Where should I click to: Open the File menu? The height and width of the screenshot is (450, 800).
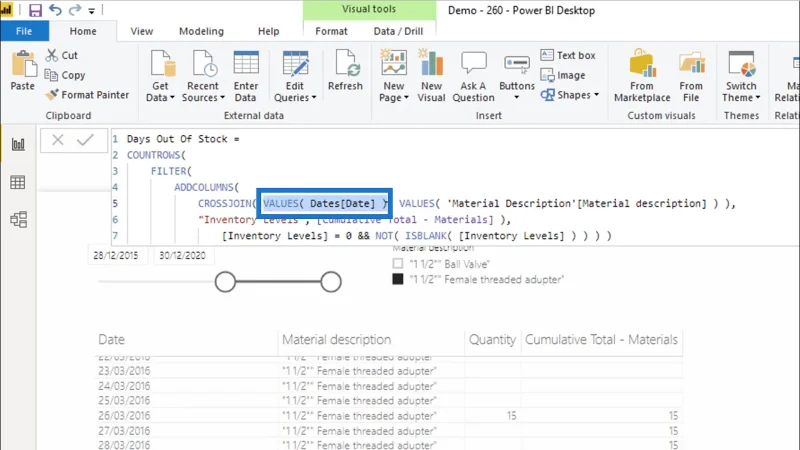pyautogui.click(x=24, y=31)
